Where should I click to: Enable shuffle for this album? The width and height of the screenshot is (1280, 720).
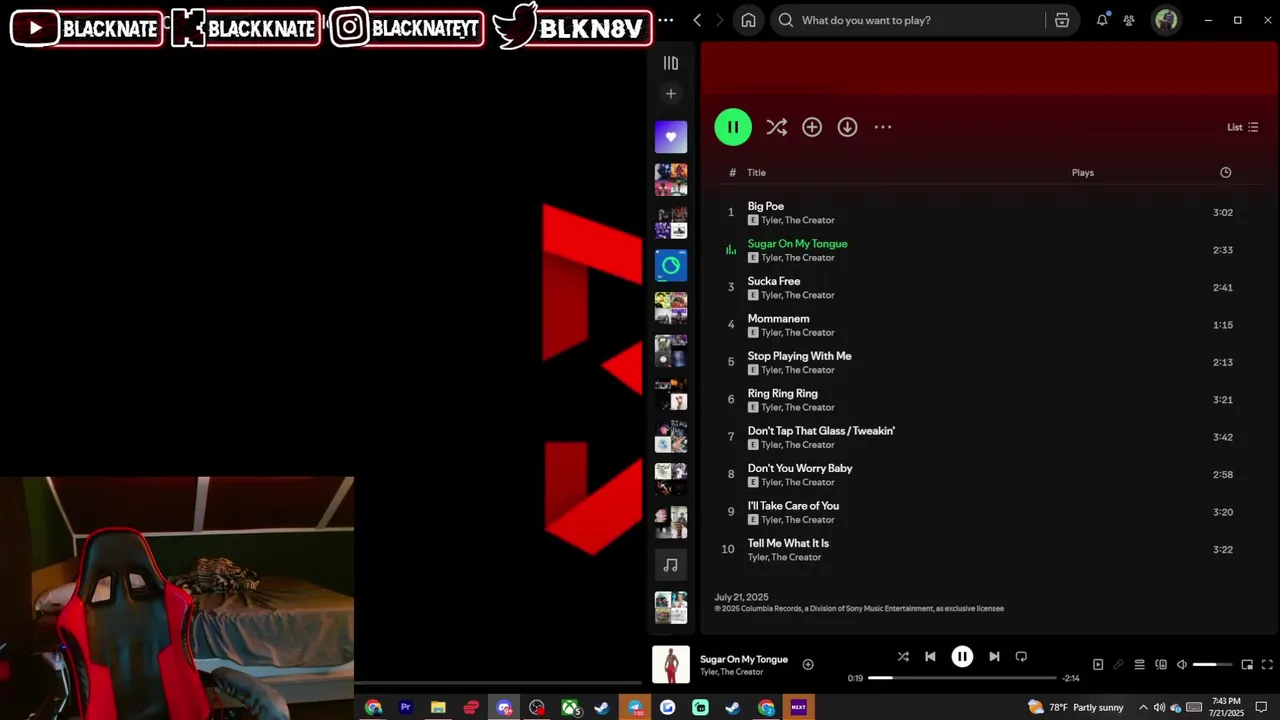coord(776,127)
